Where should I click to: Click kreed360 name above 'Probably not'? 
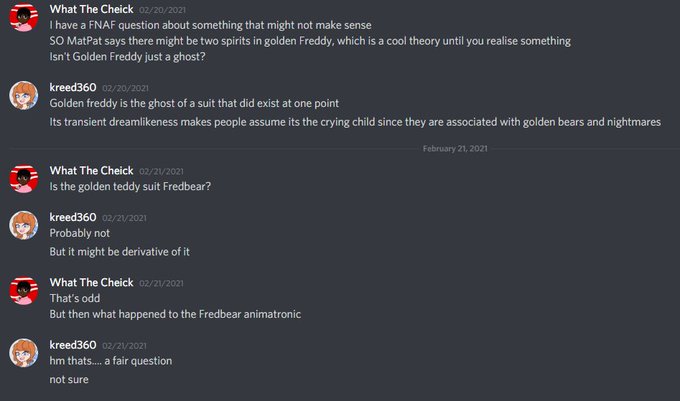coord(73,217)
